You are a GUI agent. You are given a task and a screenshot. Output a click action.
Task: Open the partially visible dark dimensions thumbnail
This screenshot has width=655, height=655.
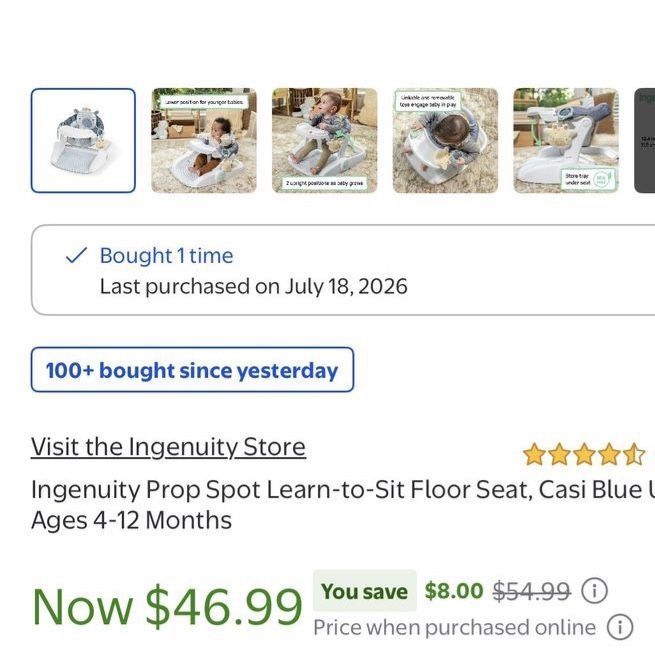tap(645, 140)
